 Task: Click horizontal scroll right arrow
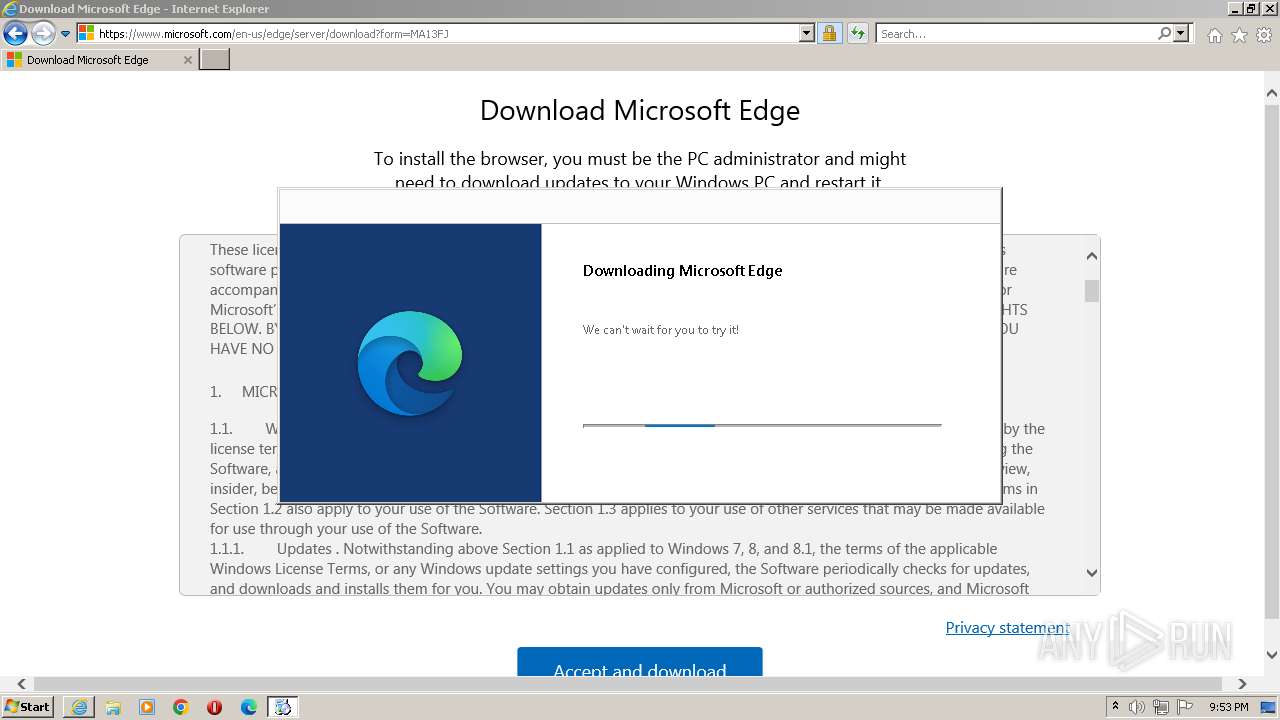(1242, 684)
